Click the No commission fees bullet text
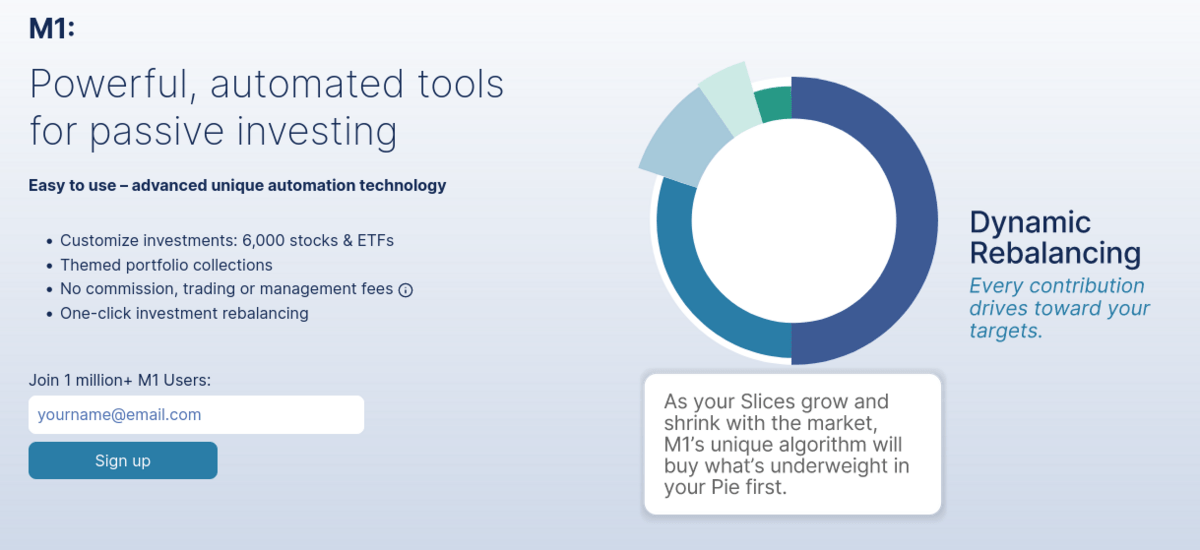1200x550 pixels. 227,289
